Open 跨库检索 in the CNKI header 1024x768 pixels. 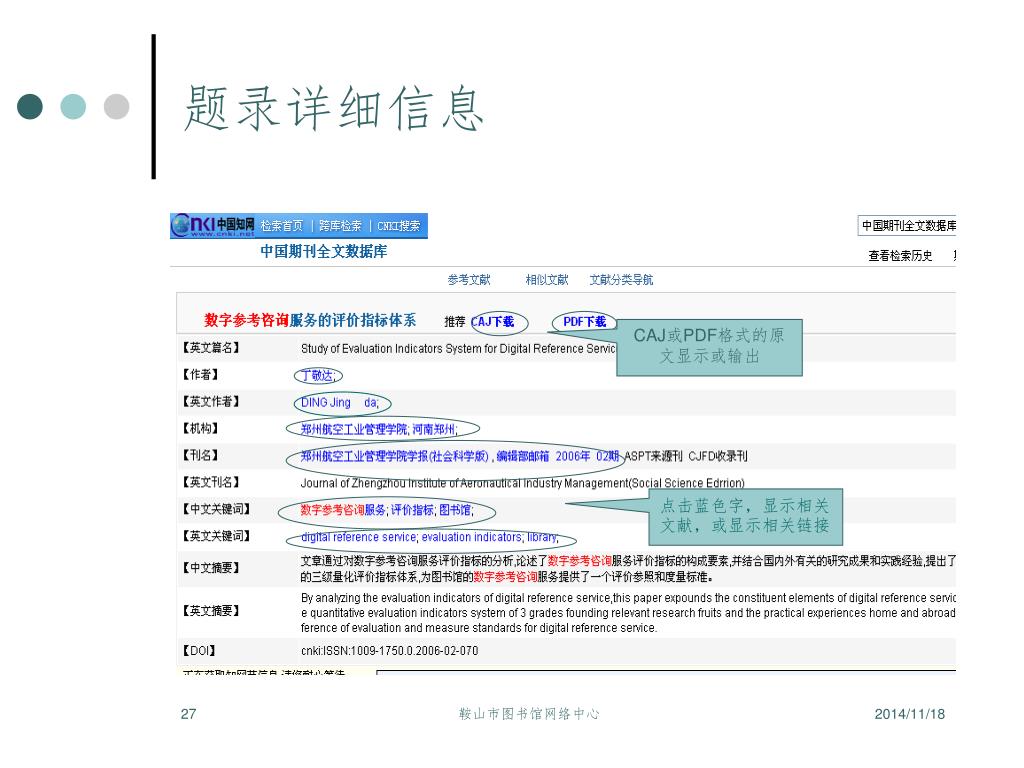pos(340,226)
